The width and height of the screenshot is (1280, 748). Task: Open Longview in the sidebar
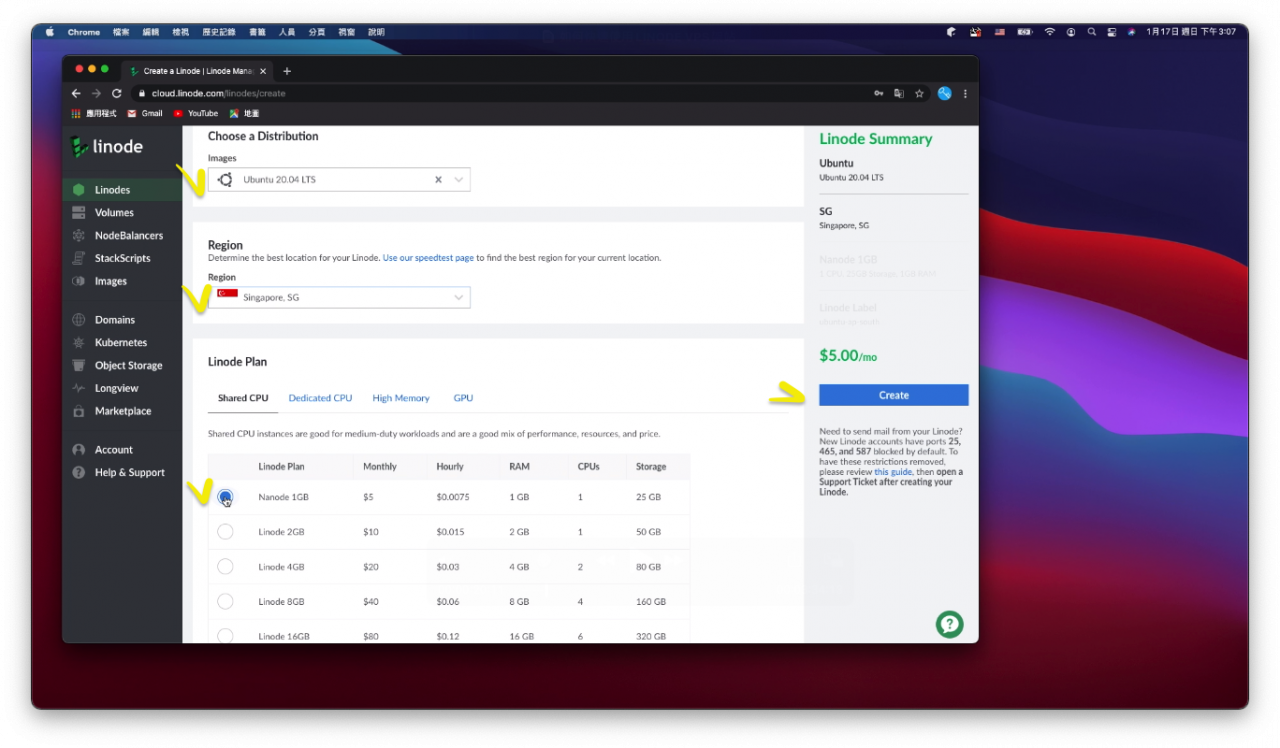[x=116, y=389]
